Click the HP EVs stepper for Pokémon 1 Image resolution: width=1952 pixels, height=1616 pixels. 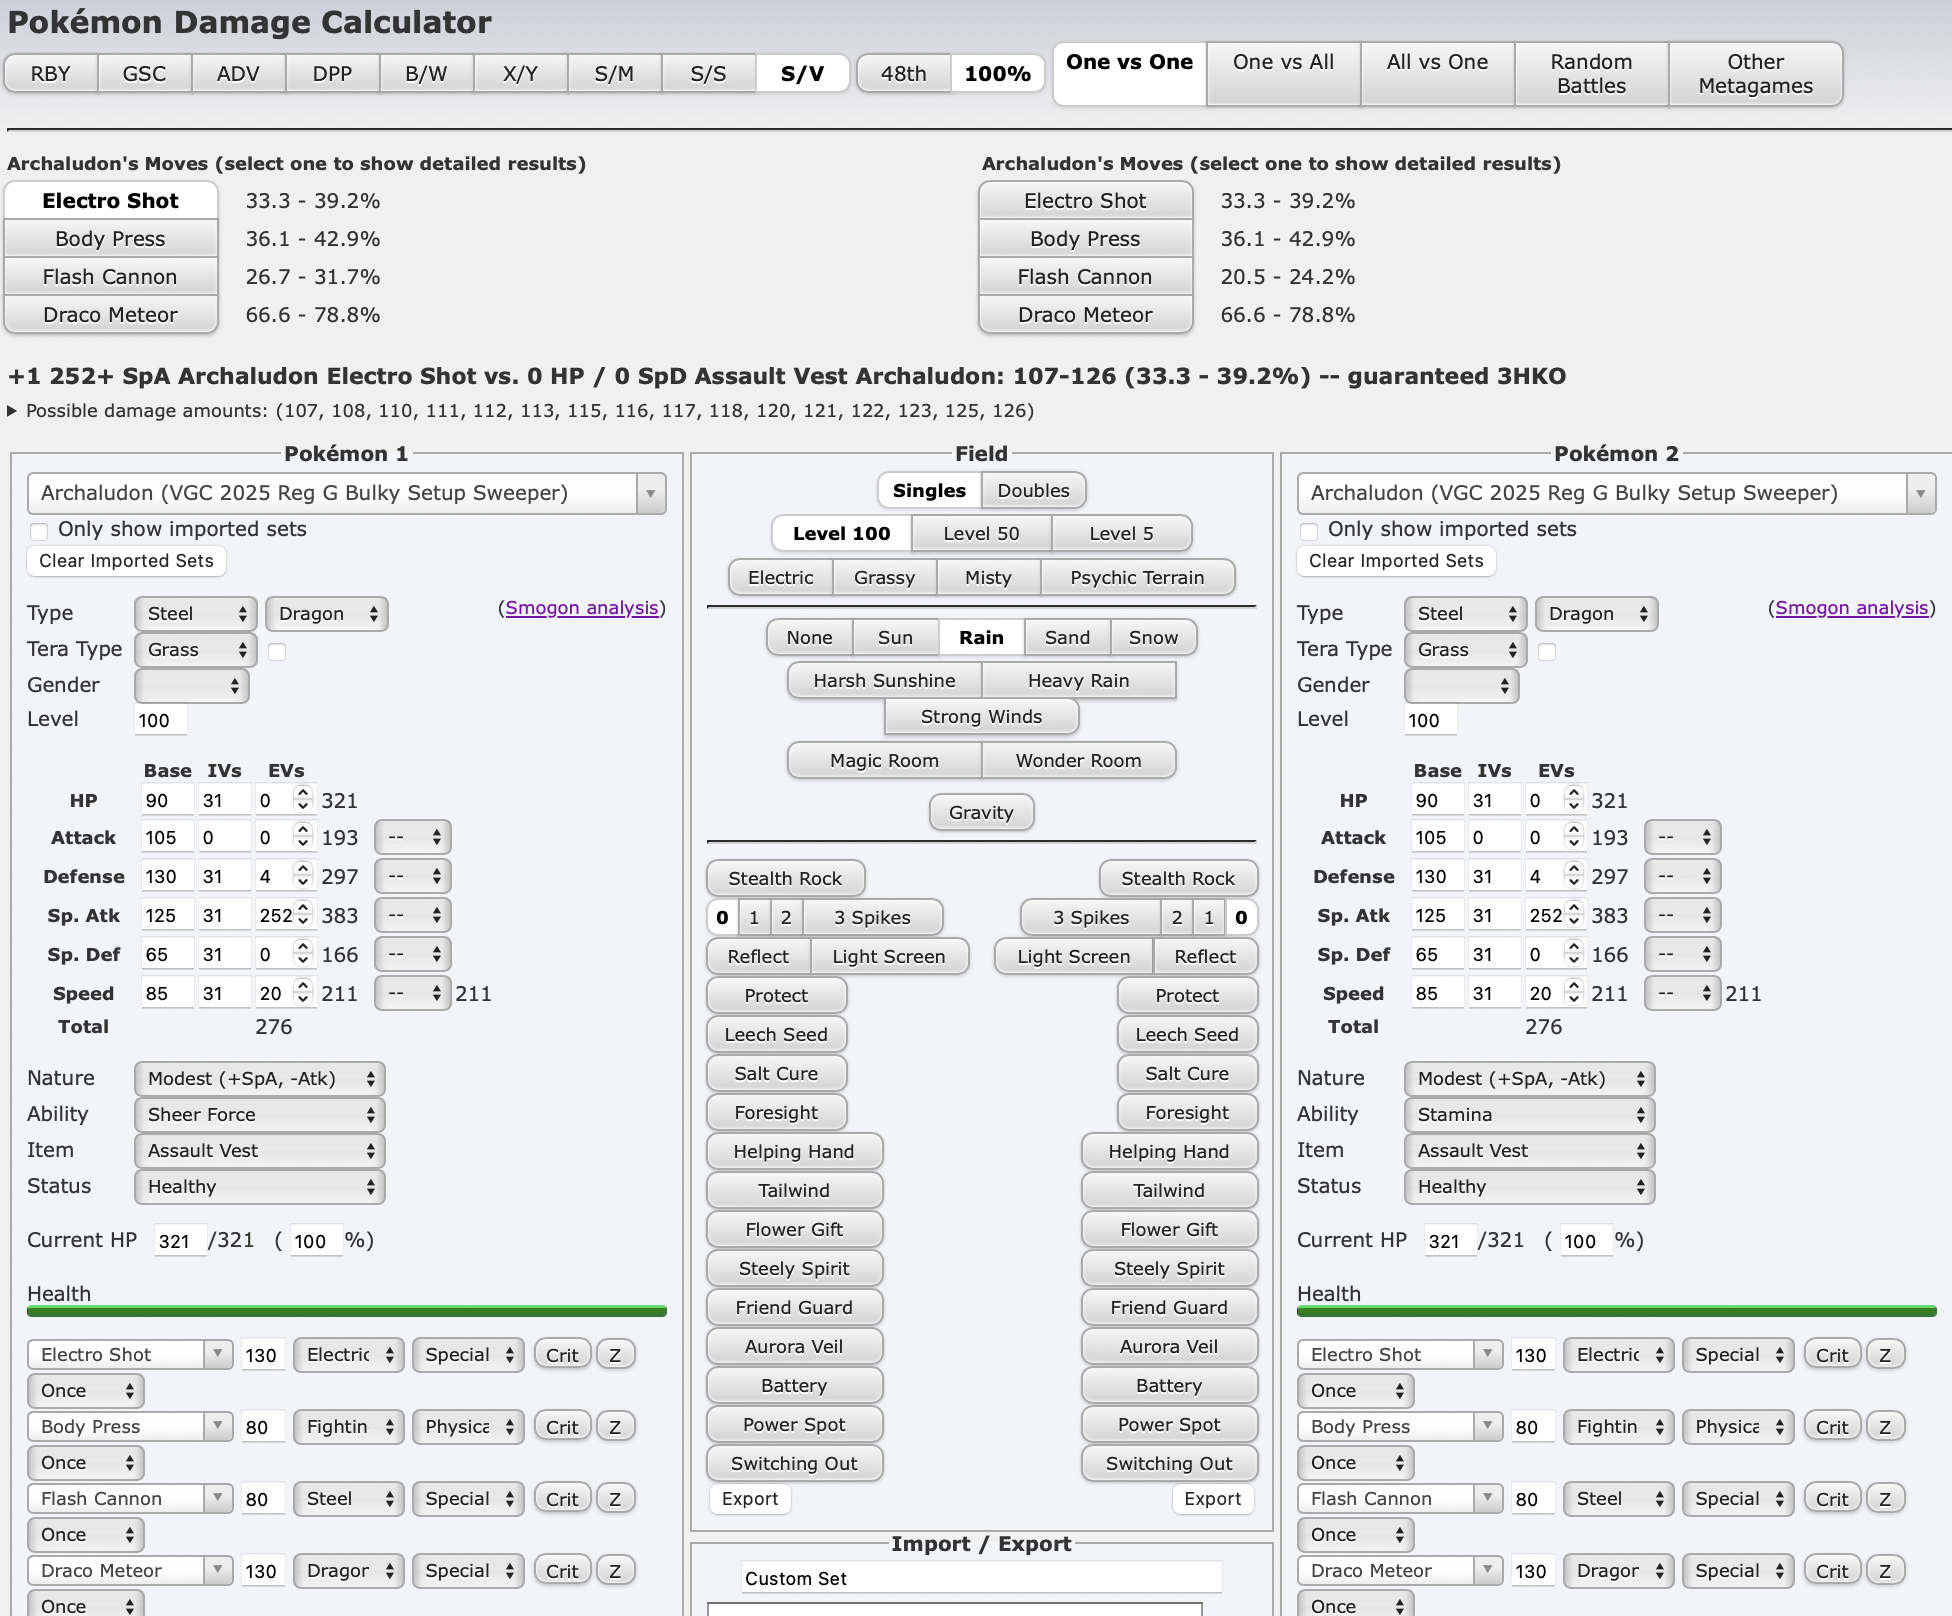coord(303,799)
